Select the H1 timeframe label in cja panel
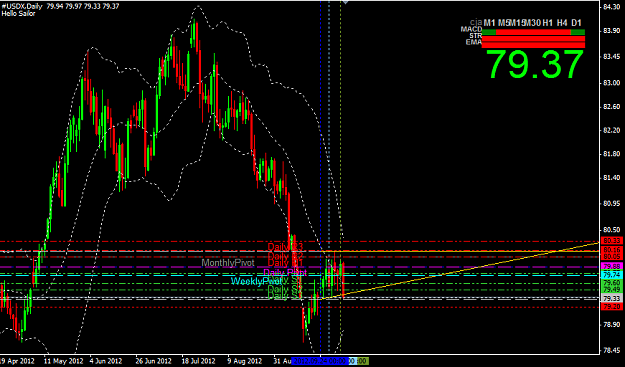 (548, 23)
